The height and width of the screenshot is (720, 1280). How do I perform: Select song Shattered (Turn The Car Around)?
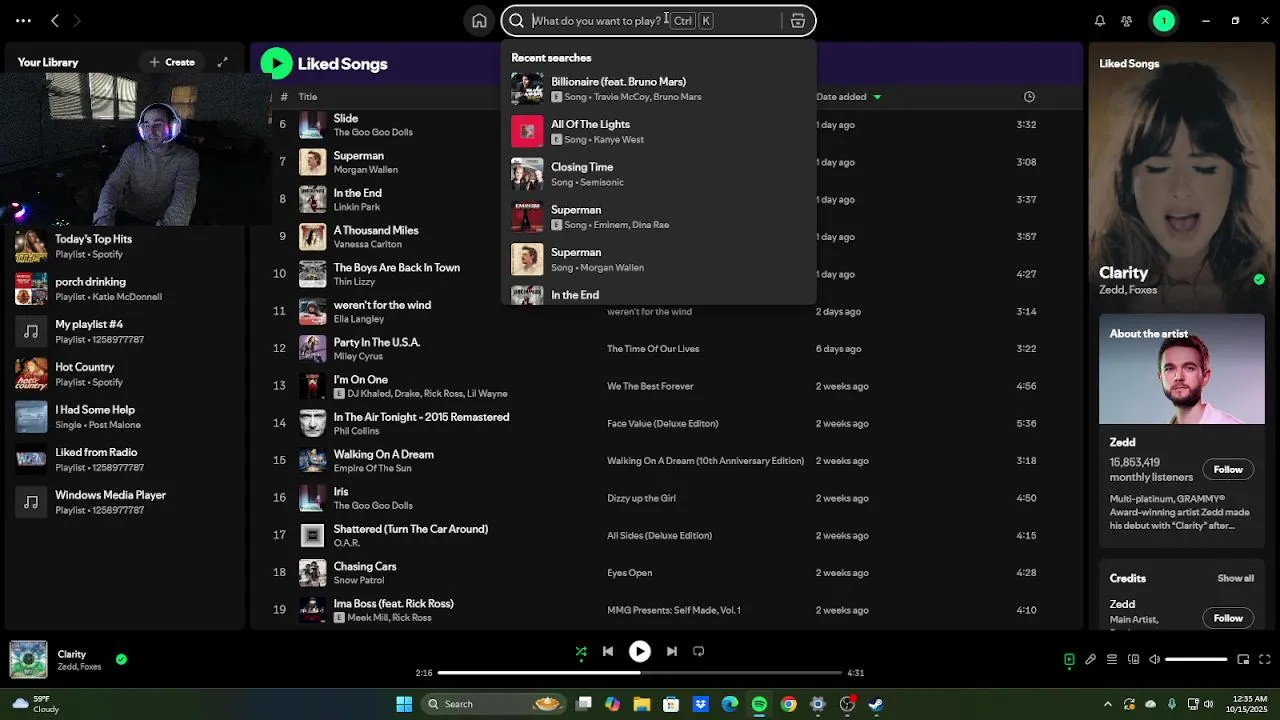point(410,529)
